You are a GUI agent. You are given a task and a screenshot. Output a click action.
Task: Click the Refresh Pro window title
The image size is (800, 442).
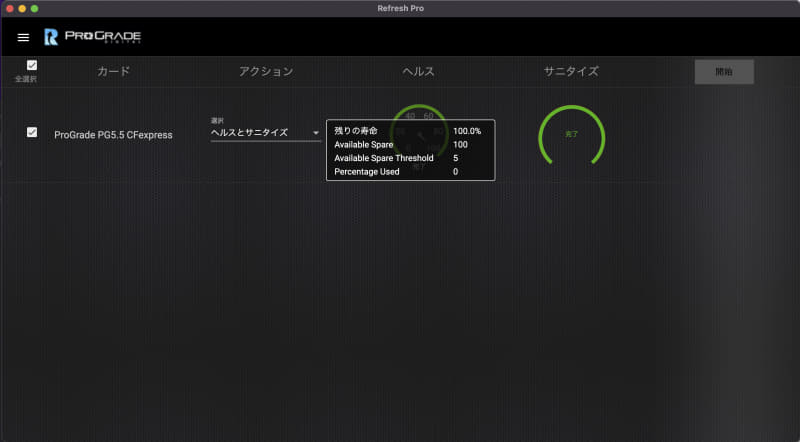401,8
